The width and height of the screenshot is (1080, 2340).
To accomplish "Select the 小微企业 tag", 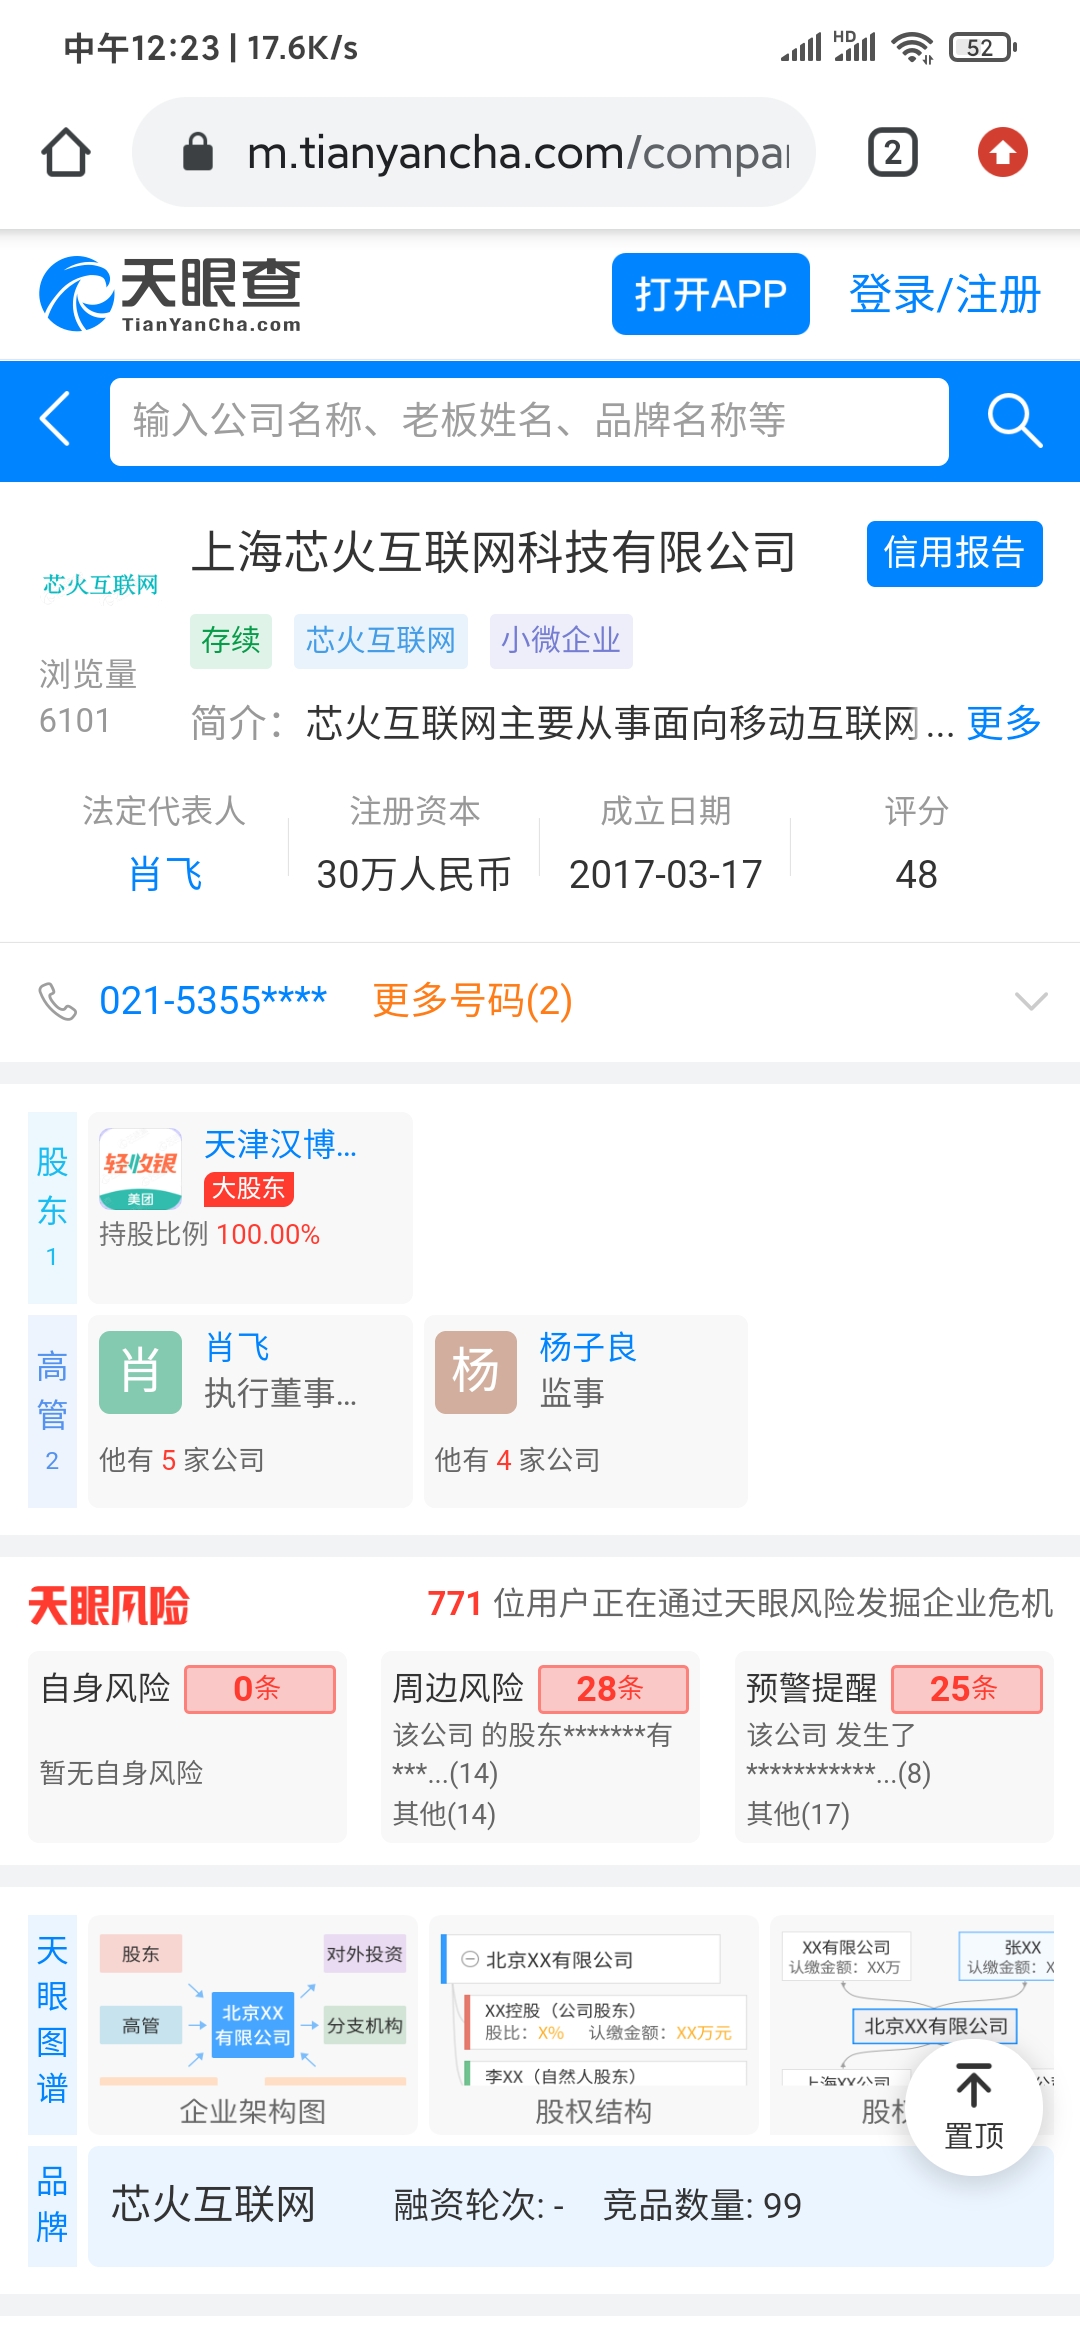I will point(561,640).
